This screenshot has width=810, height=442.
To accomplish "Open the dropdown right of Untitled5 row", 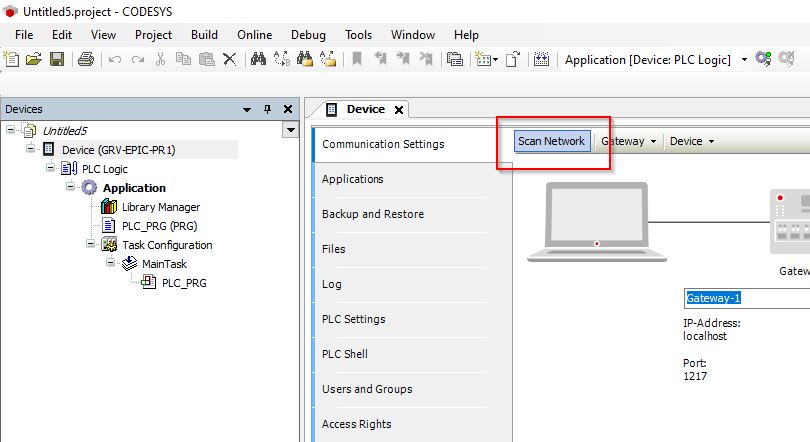I will click(x=291, y=130).
